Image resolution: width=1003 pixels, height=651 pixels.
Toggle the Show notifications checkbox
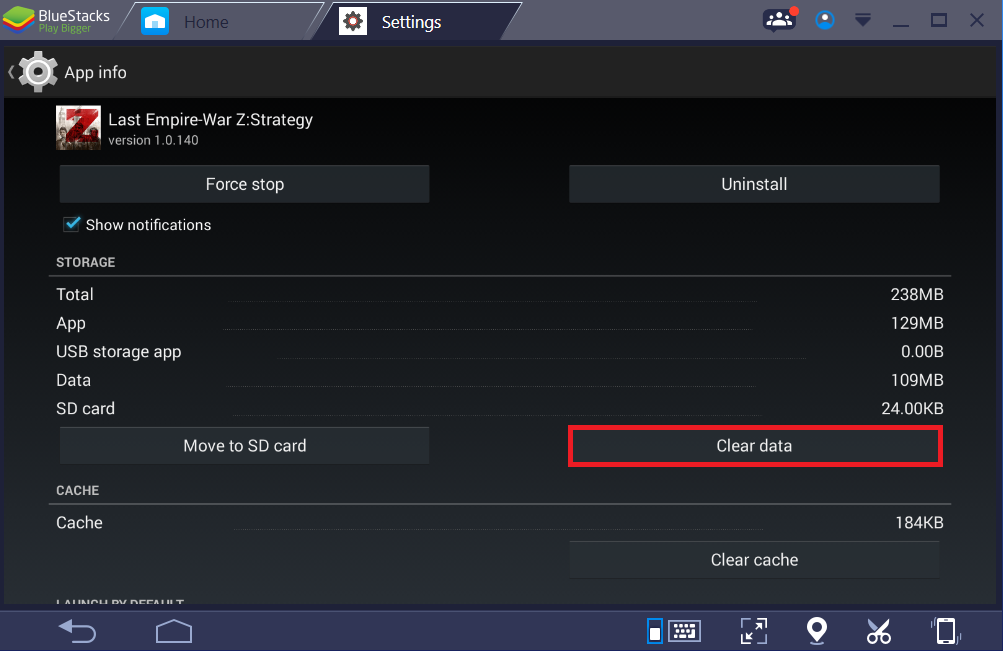pos(71,224)
